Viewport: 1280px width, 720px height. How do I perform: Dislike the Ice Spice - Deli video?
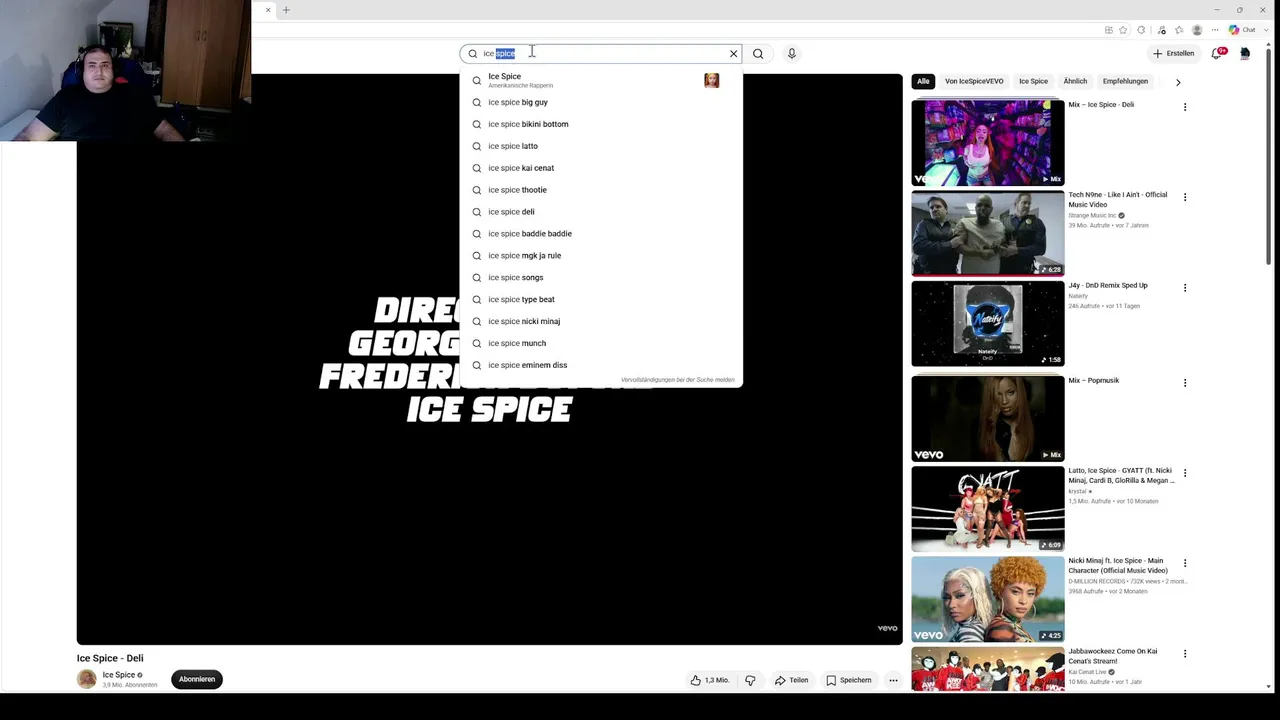click(750, 680)
